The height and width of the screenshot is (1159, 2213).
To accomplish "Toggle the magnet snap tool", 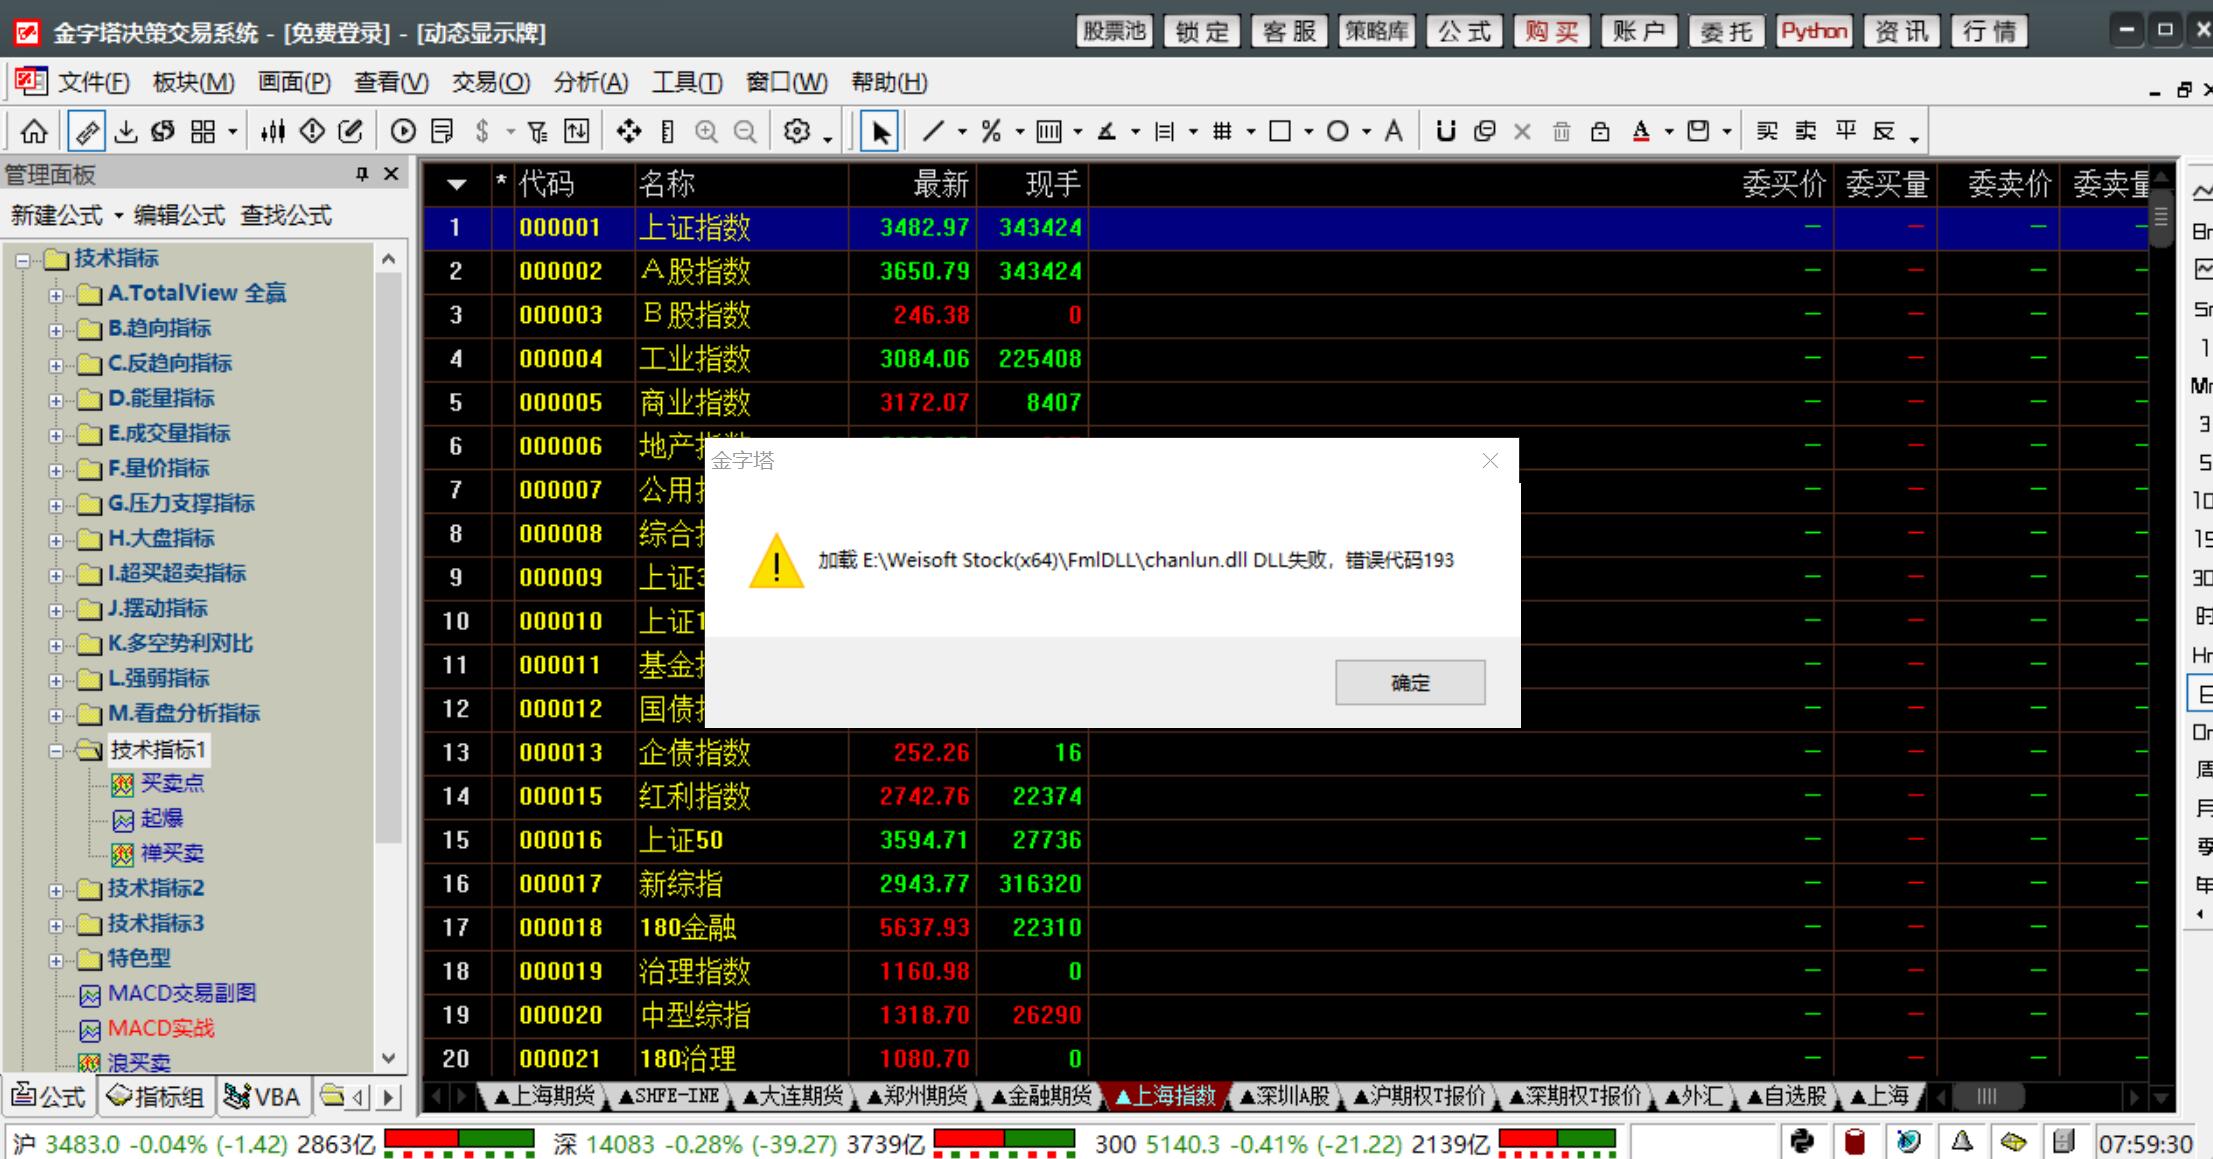I will coord(1445,131).
